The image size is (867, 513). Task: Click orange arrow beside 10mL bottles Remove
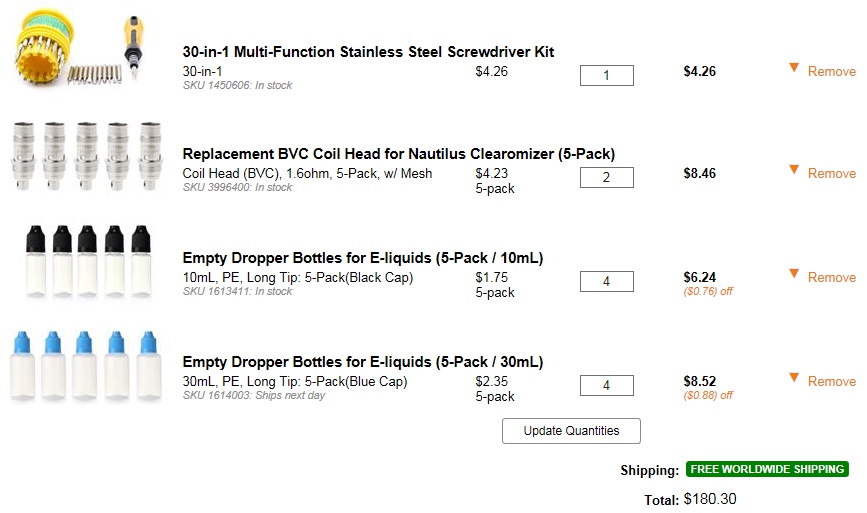coord(794,274)
